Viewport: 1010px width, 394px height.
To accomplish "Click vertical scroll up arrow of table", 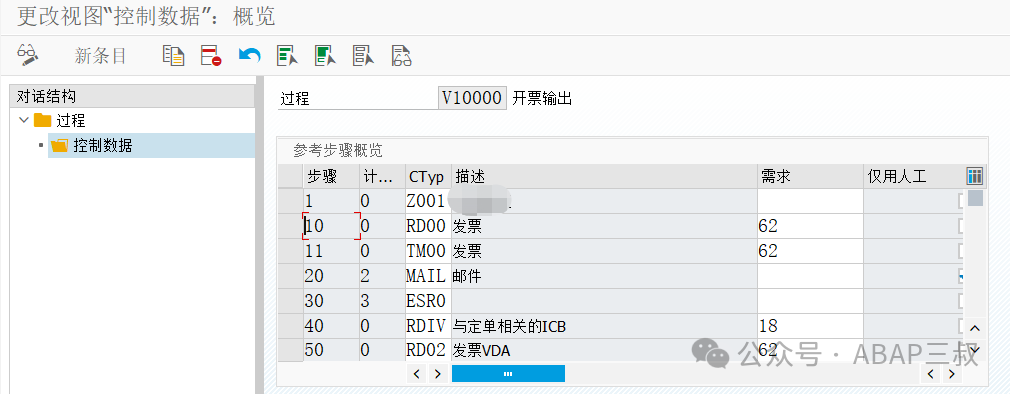I will click(x=975, y=329).
